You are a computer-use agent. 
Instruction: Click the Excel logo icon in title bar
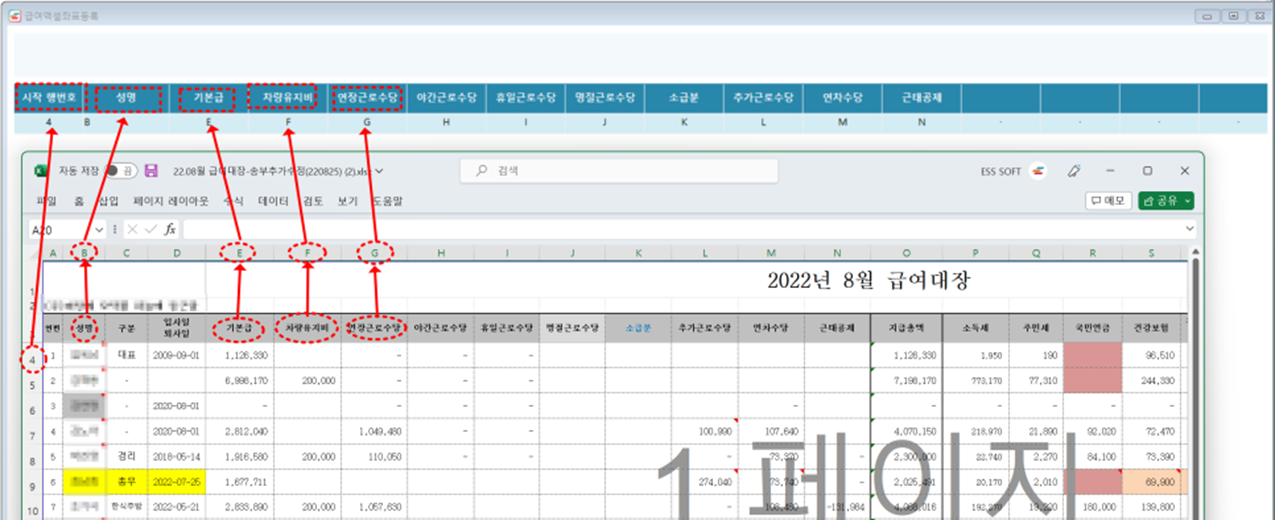[x=41, y=171]
